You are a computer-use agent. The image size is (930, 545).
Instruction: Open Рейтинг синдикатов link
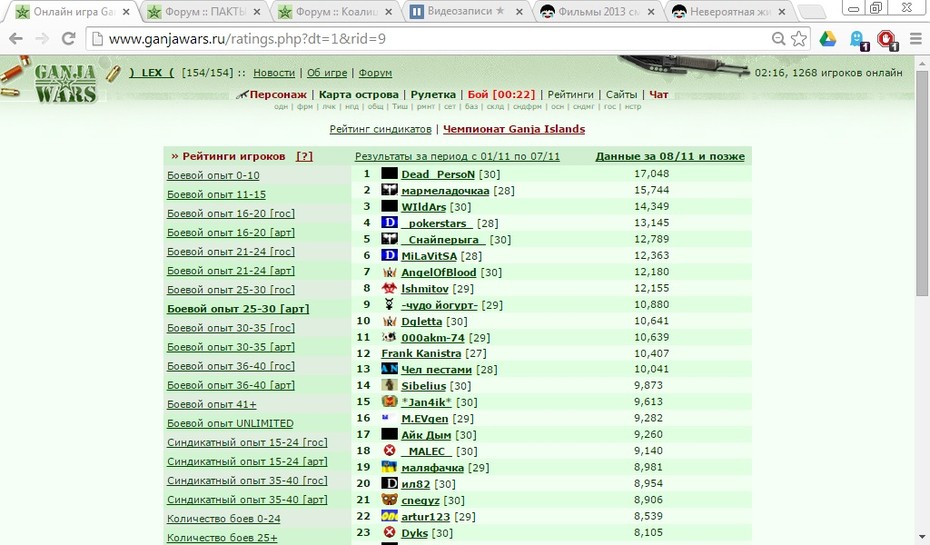(x=380, y=129)
